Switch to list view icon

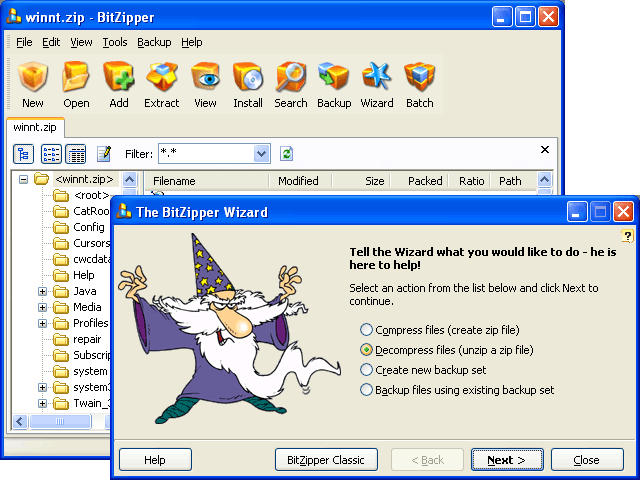pos(51,154)
